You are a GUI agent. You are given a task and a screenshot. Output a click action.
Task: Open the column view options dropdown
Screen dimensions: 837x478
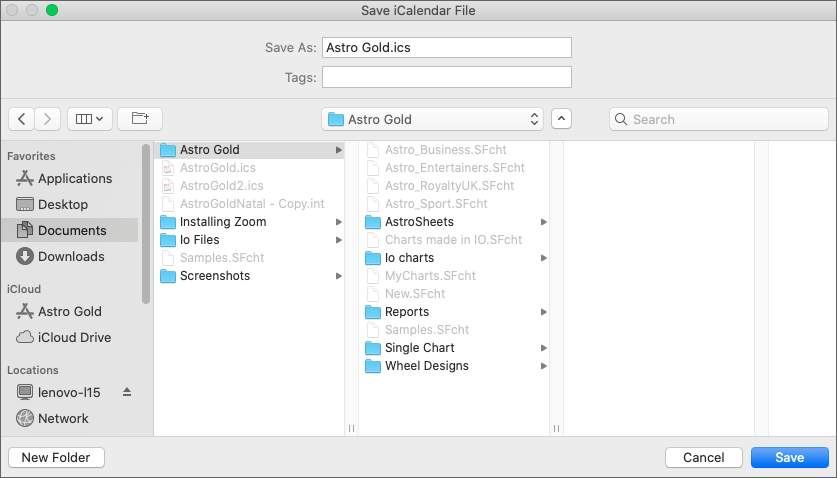click(x=90, y=119)
